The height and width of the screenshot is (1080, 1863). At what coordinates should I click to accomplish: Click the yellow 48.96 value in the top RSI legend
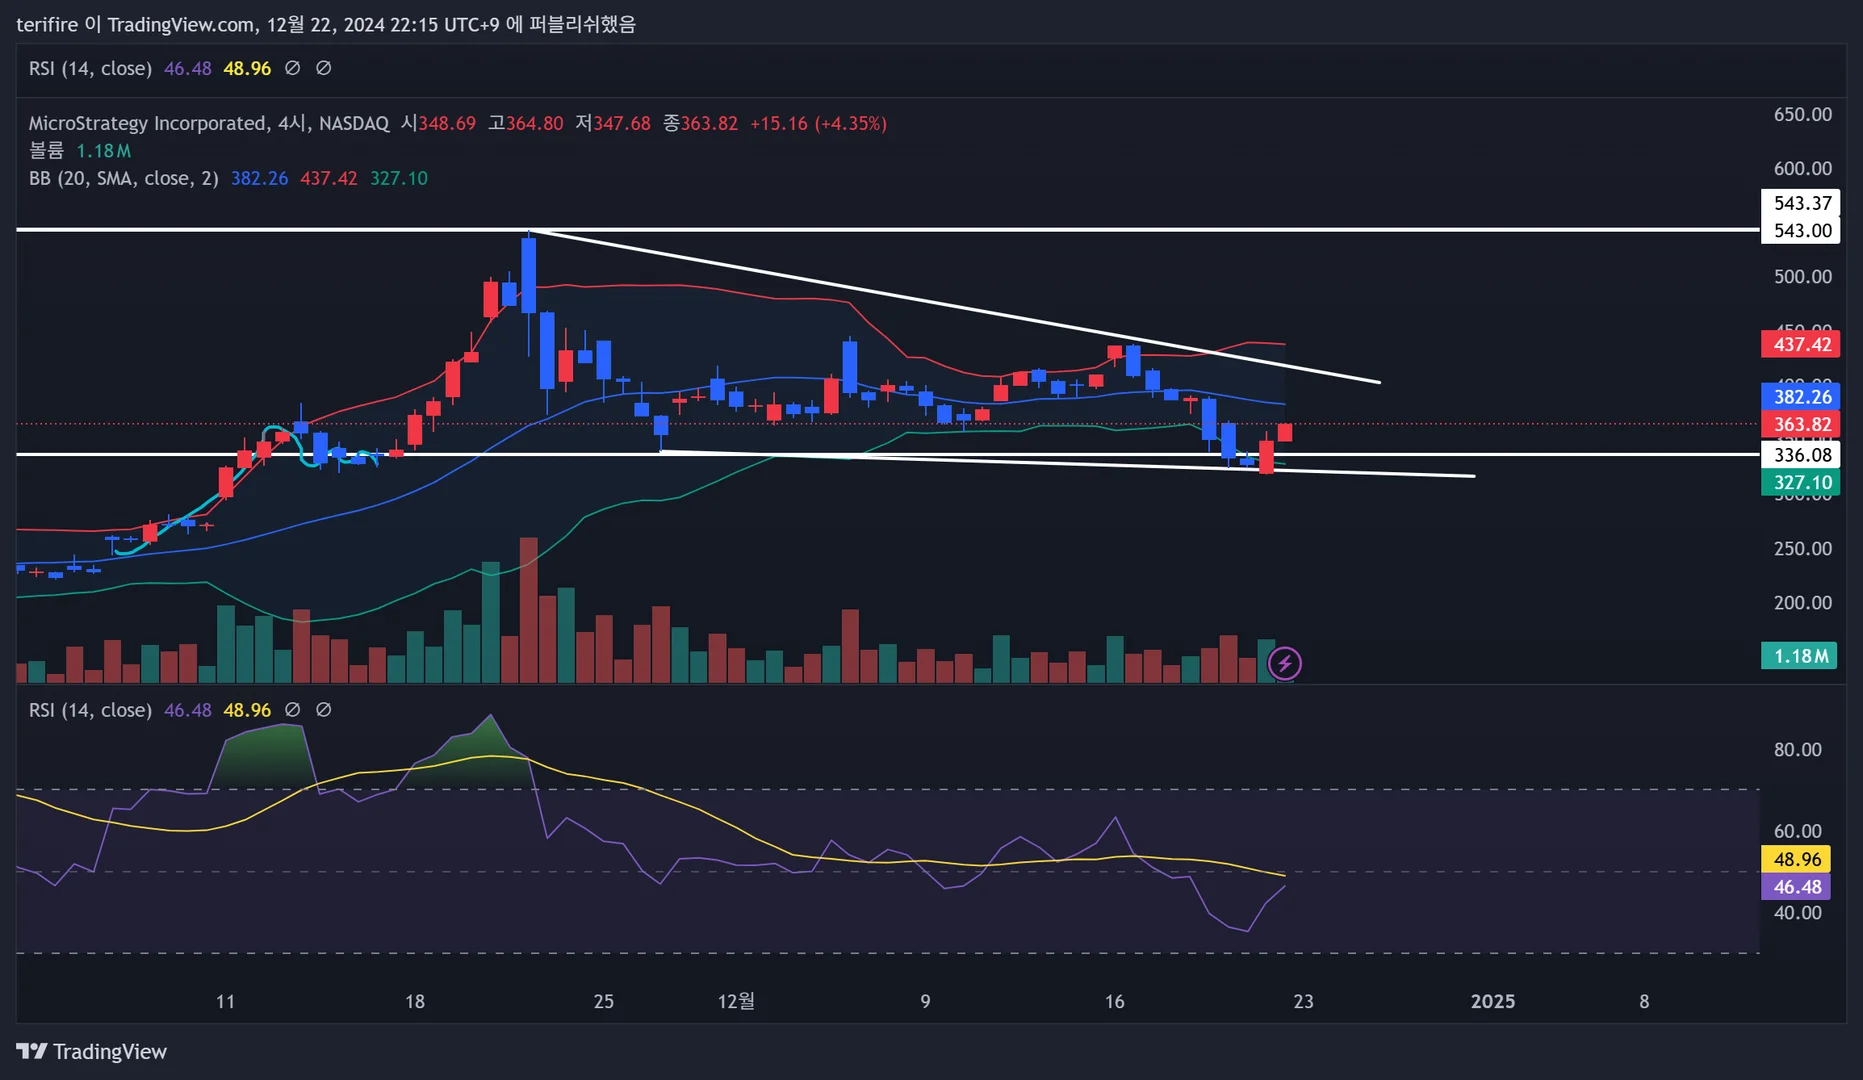(x=247, y=68)
